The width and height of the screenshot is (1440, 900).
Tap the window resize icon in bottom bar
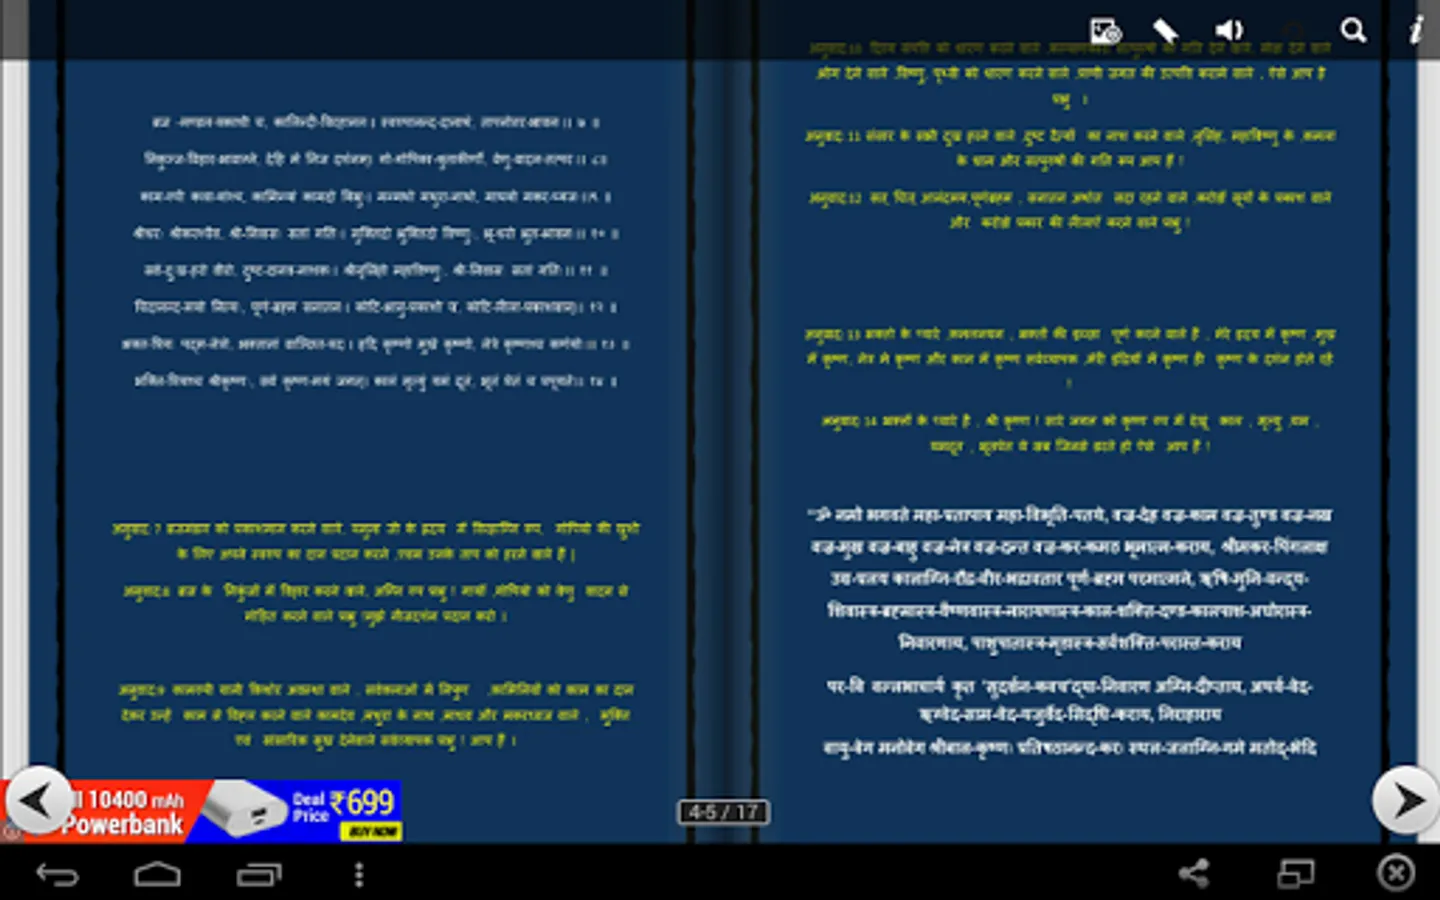click(1296, 874)
